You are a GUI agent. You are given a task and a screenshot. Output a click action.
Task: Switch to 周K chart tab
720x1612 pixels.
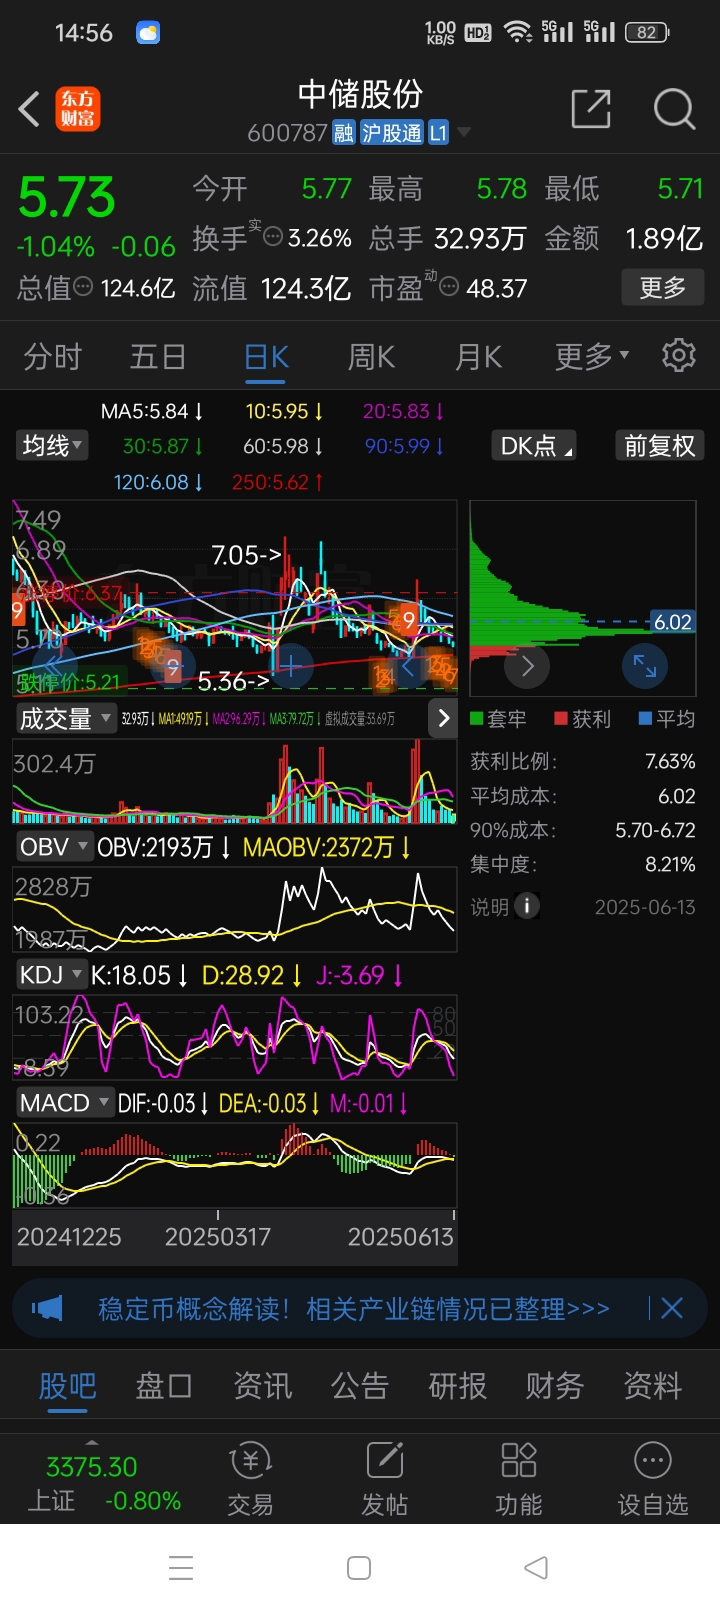(371, 357)
